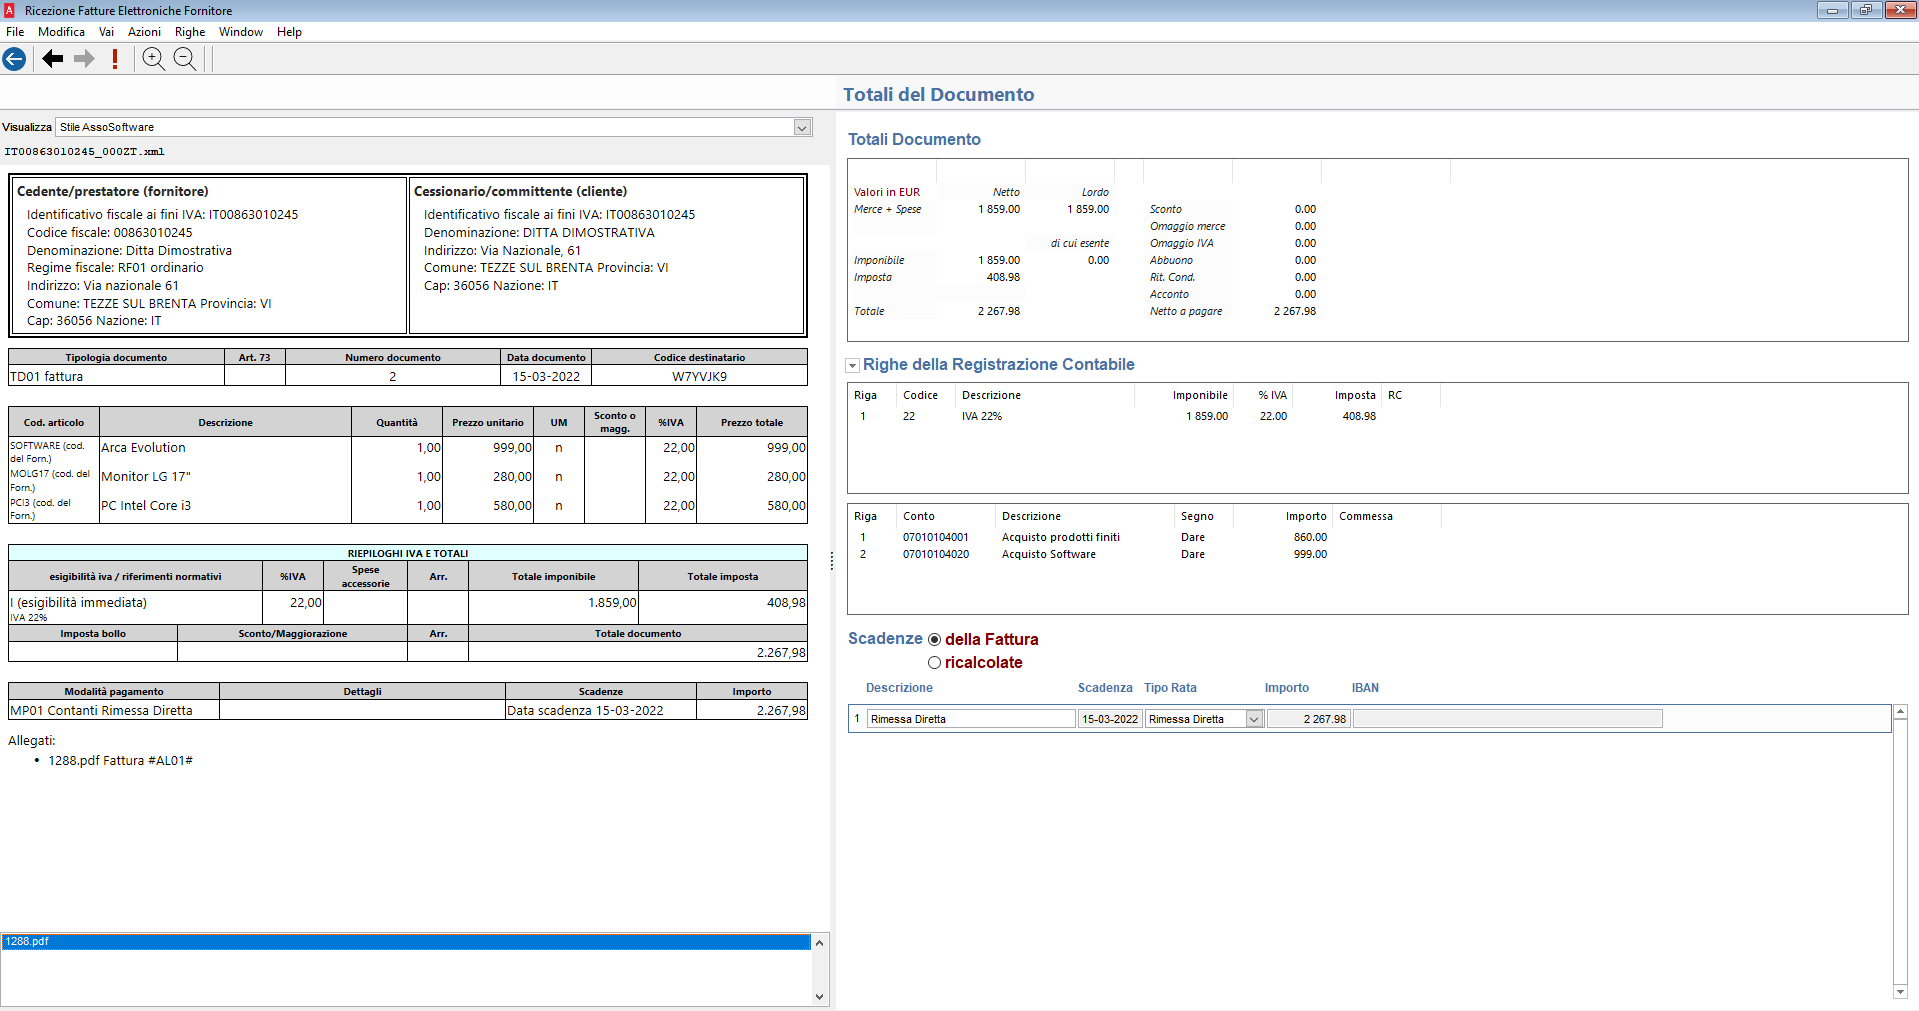Open the Tipo Rata dropdown arrow
This screenshot has width=1919, height=1011.
[1254, 719]
